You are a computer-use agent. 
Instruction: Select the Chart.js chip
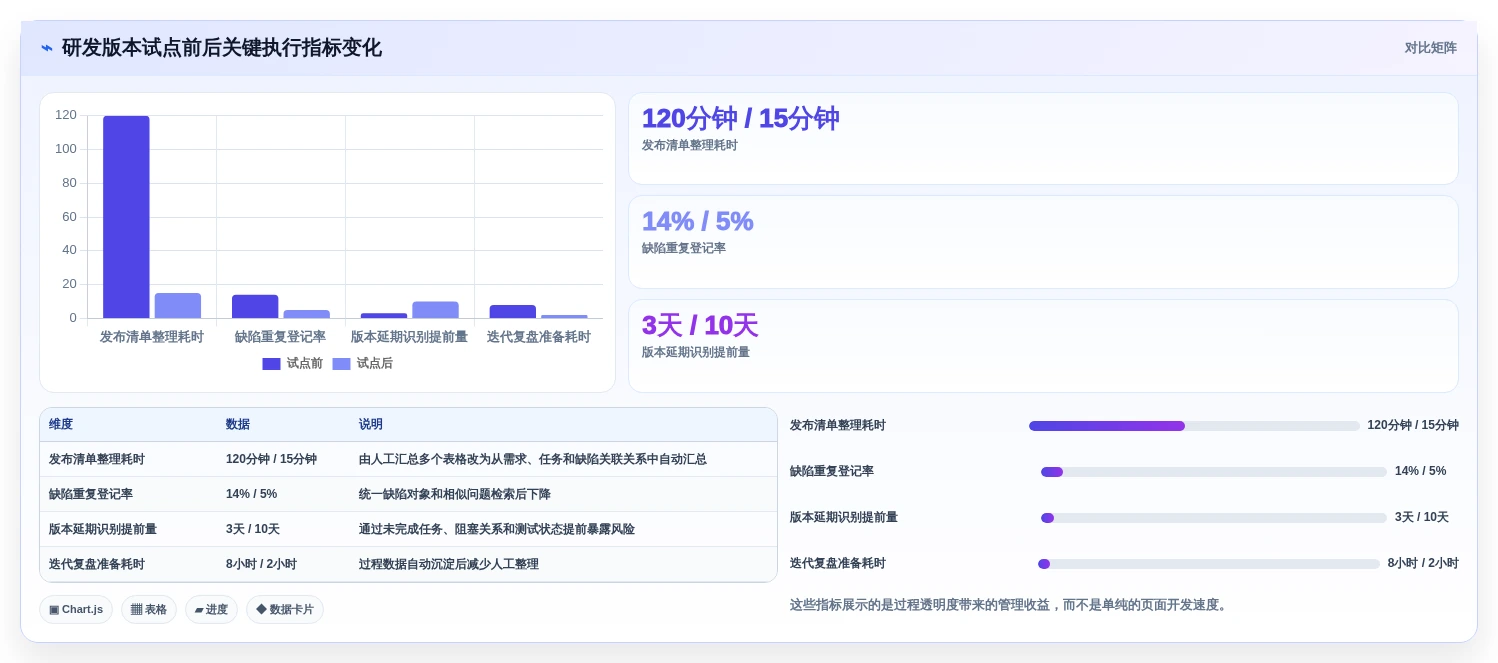pyautogui.click(x=76, y=610)
